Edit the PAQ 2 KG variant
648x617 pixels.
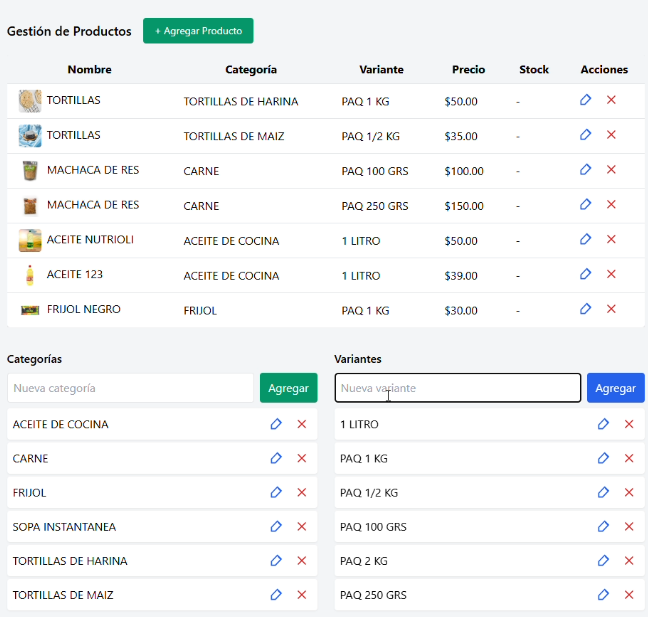[x=603, y=561]
